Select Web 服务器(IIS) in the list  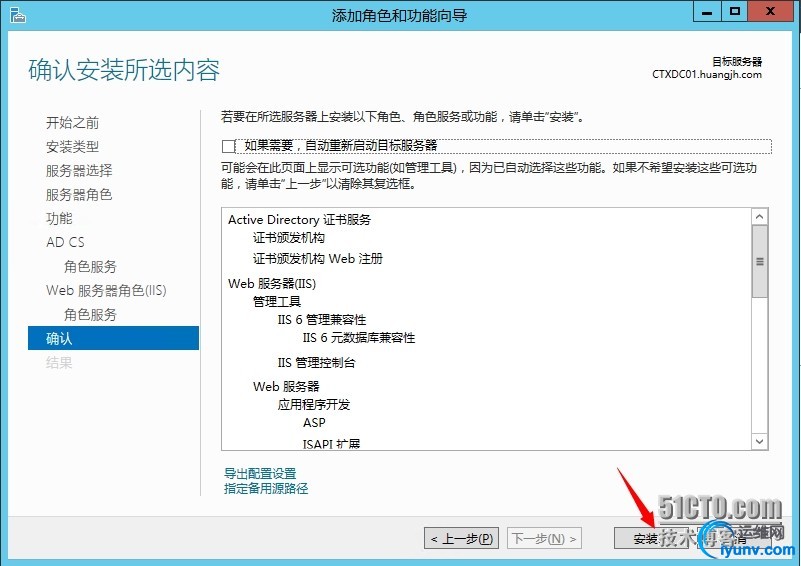[x=272, y=284]
